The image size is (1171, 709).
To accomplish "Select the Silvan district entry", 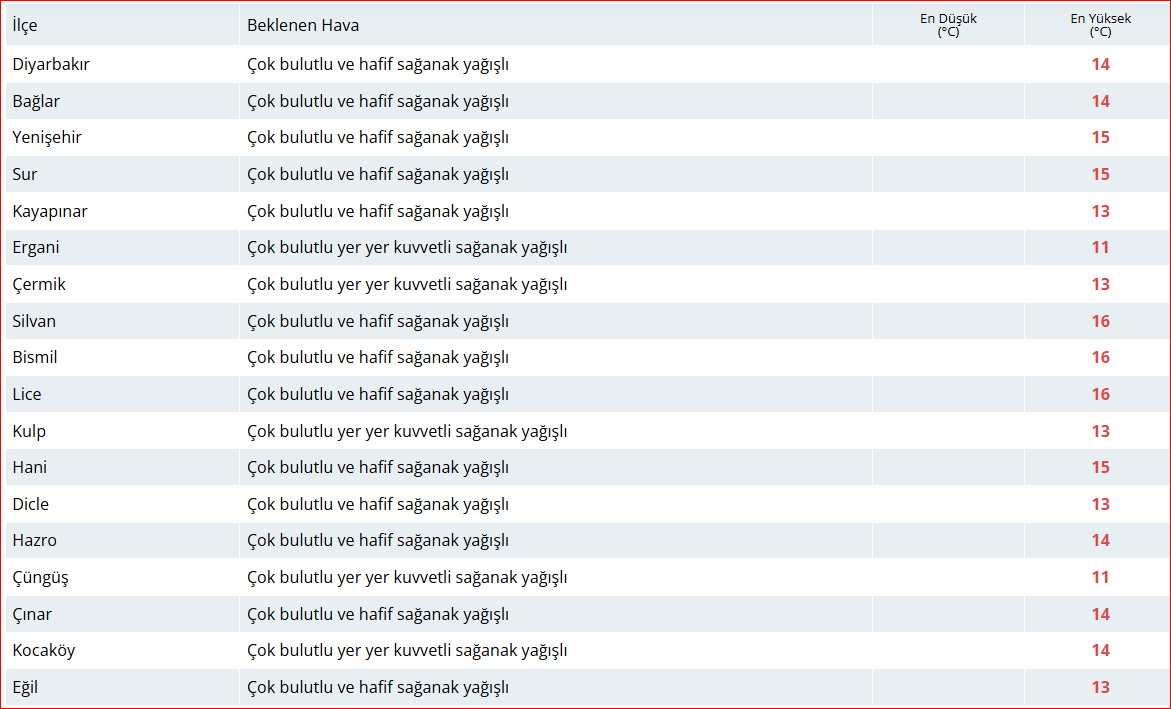I will click(x=33, y=320).
